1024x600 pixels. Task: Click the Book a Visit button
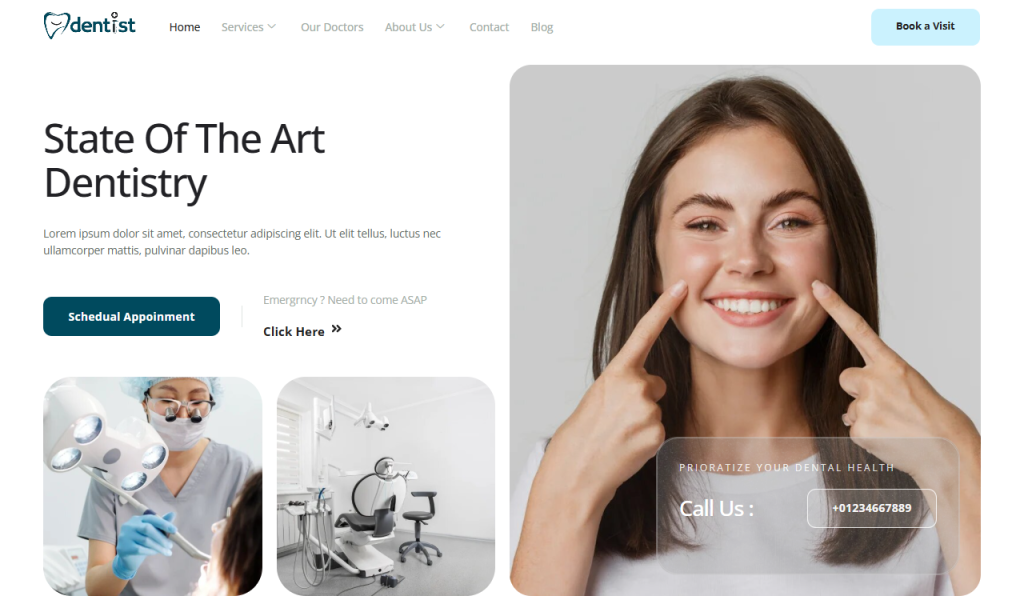tap(925, 27)
